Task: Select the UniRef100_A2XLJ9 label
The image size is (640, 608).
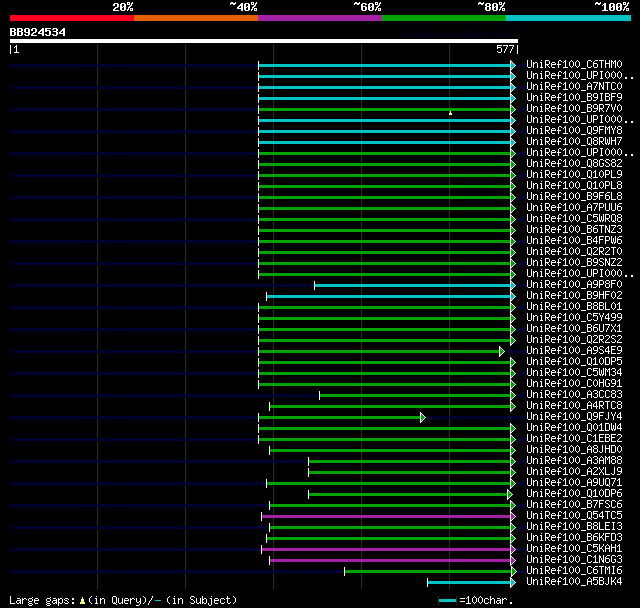Action: coord(574,472)
